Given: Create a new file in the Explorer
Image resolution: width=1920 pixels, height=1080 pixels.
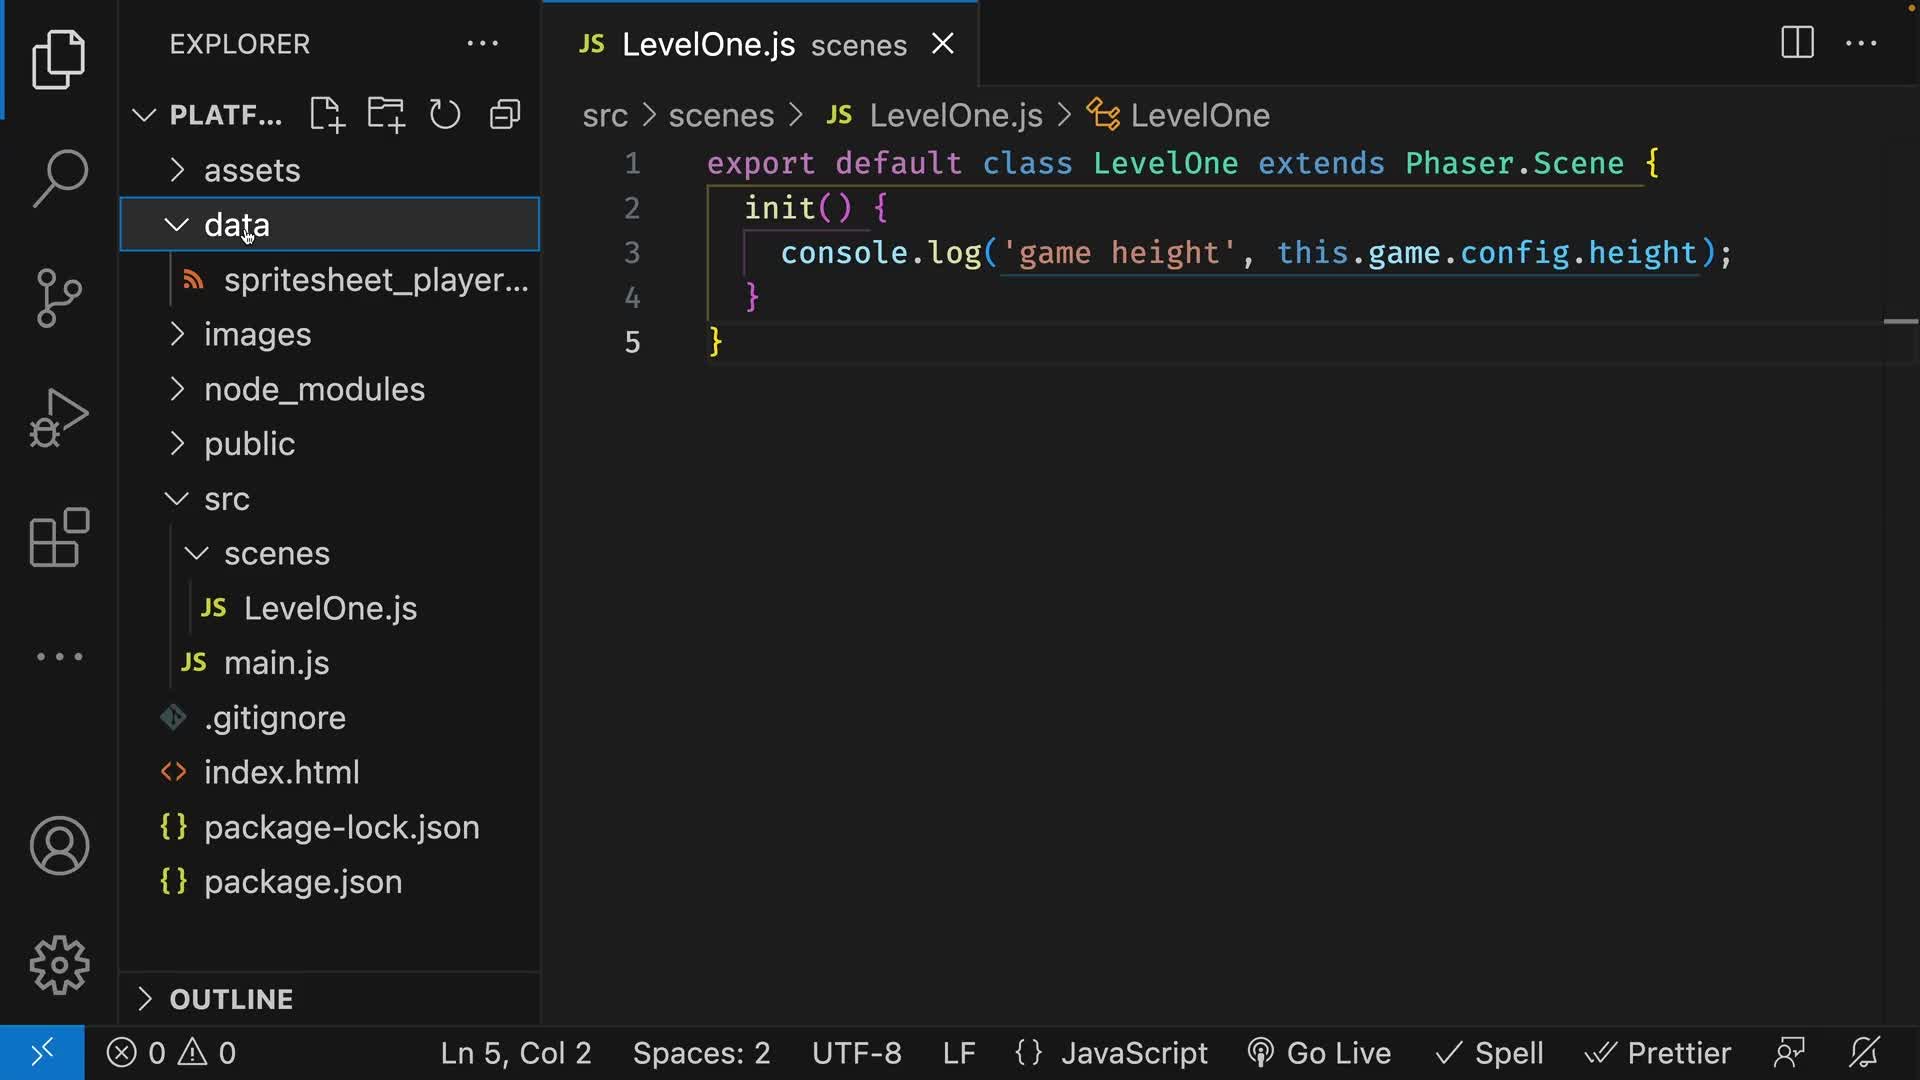Looking at the screenshot, I should click(326, 114).
